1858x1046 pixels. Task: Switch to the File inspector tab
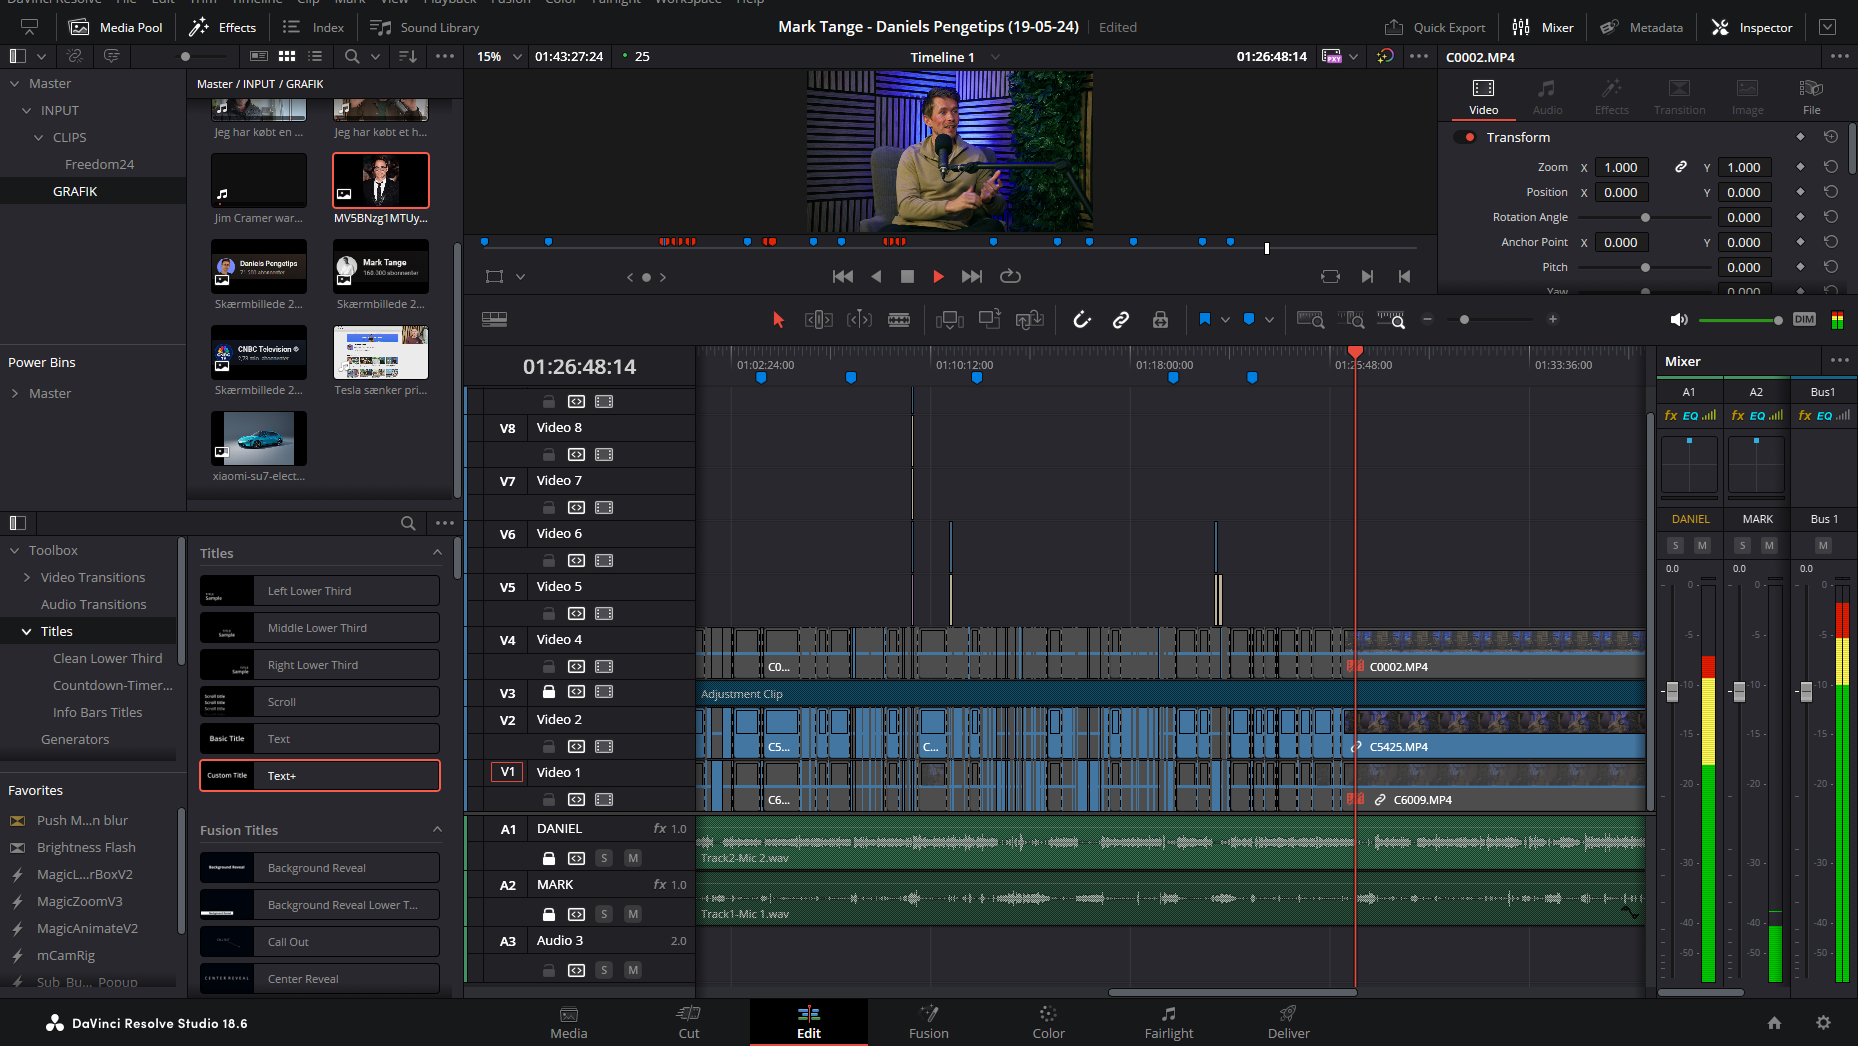pyautogui.click(x=1811, y=97)
